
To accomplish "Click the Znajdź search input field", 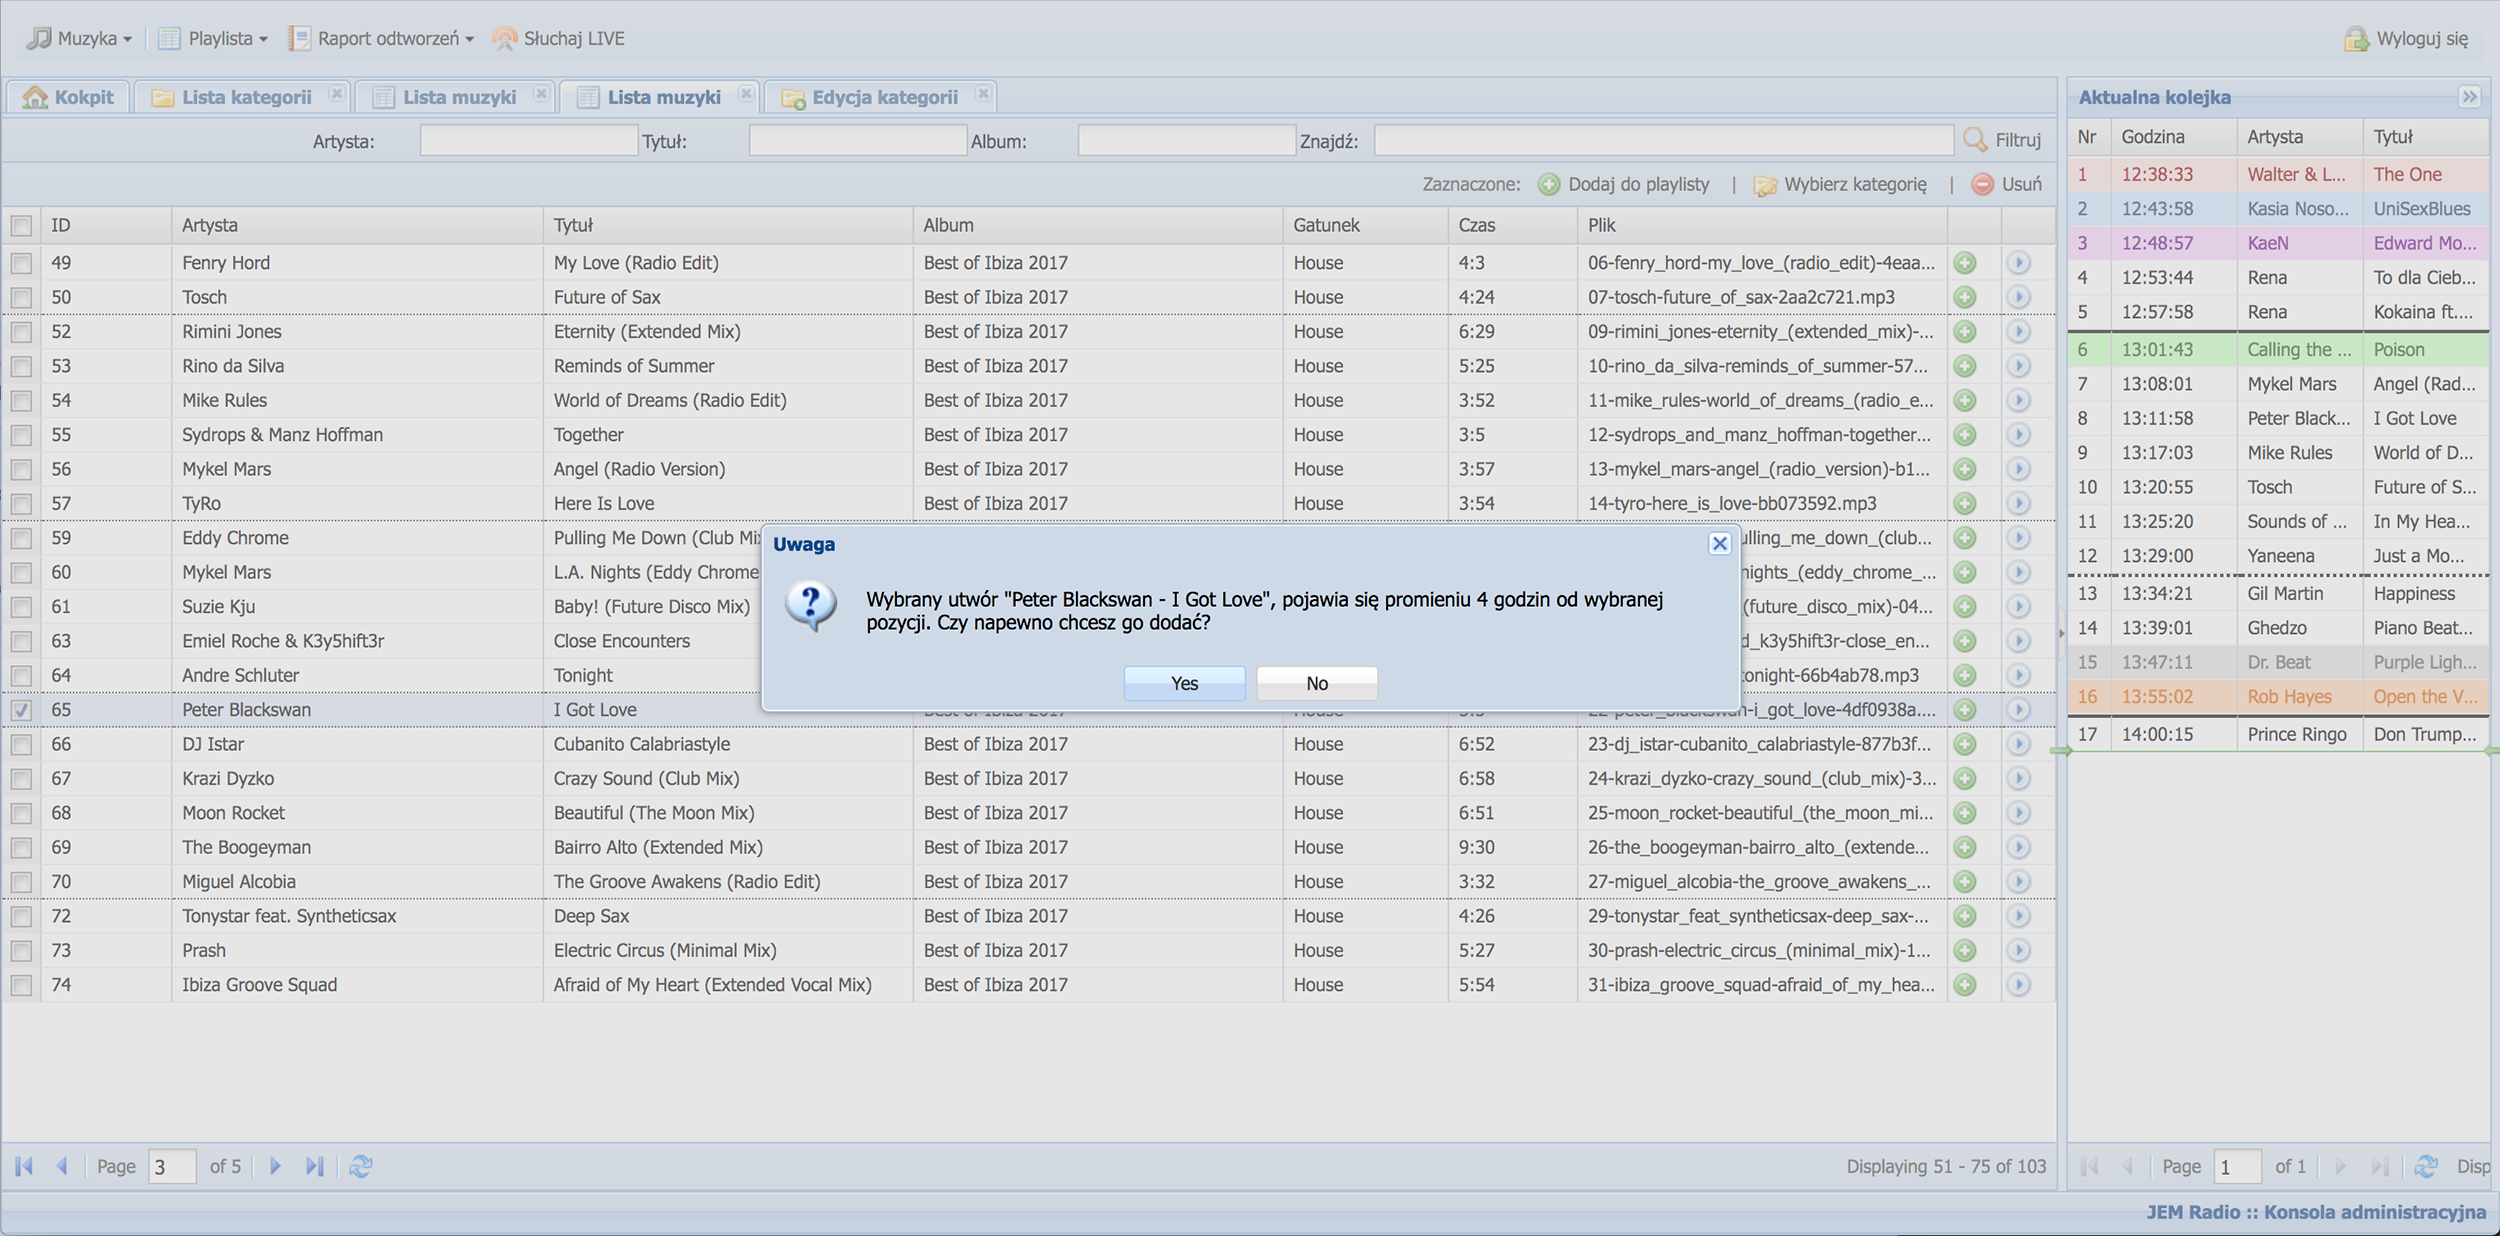I will (1663, 141).
